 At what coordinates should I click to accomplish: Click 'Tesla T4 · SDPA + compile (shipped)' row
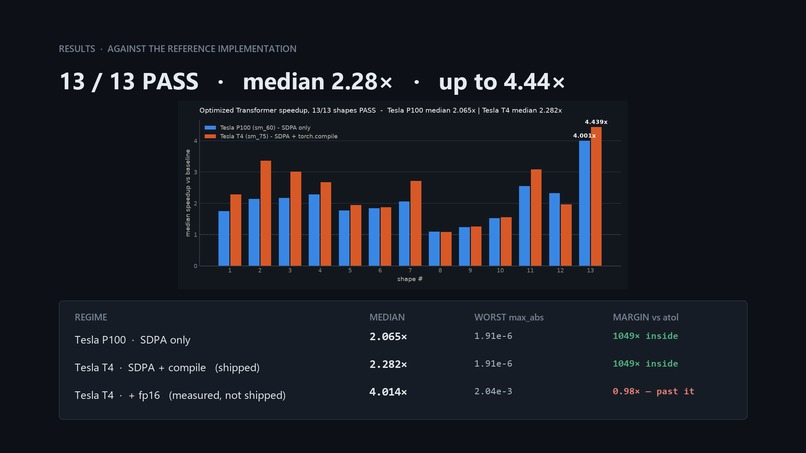(167, 368)
